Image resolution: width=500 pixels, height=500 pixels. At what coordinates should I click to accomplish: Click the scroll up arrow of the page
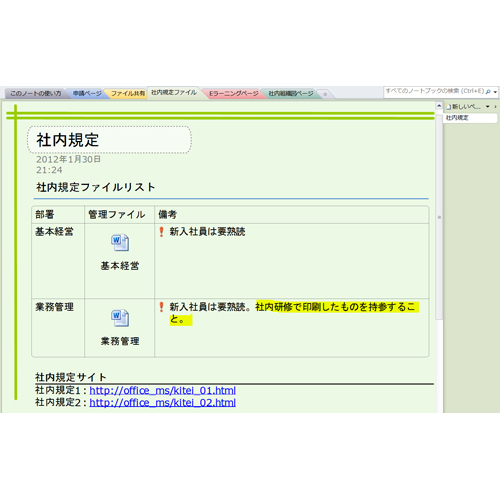tap(439, 106)
